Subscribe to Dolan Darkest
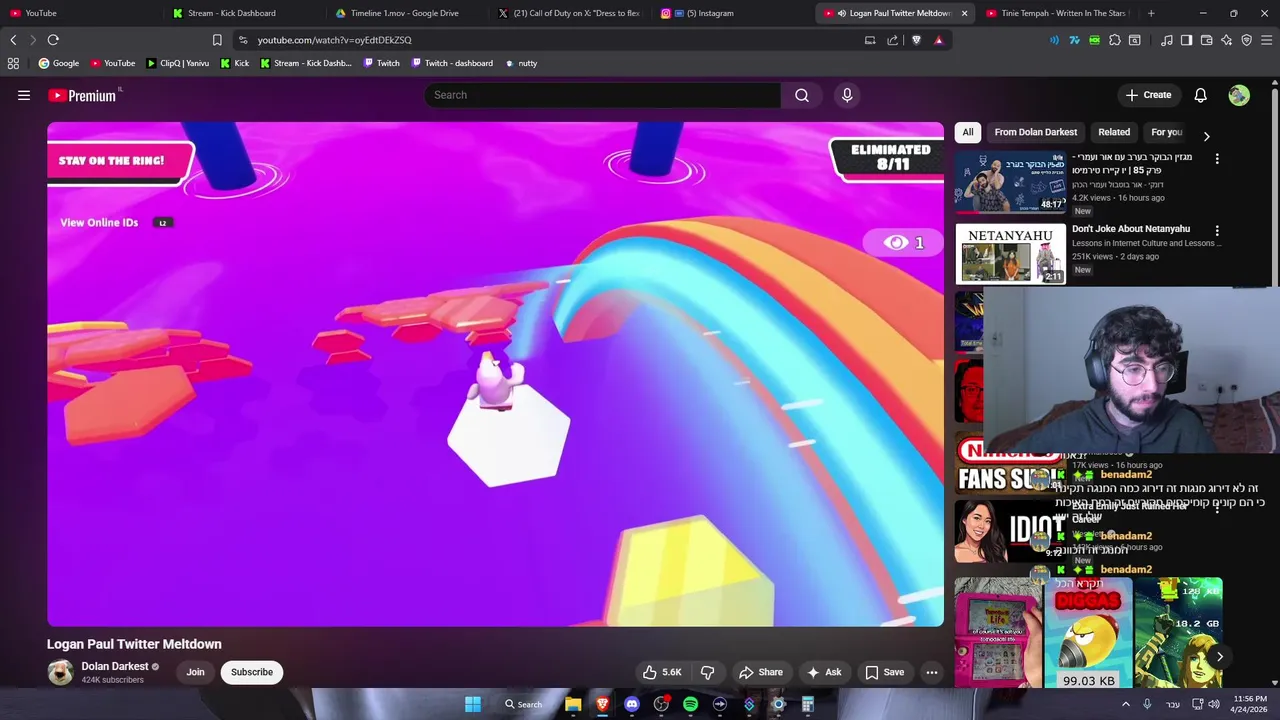The image size is (1280, 720). point(252,672)
